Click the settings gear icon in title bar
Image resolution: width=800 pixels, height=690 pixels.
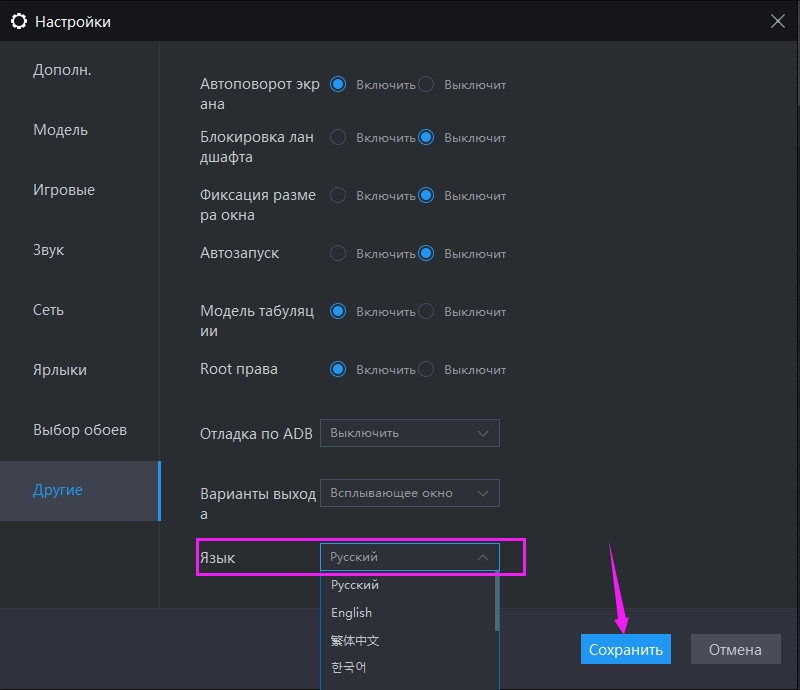pyautogui.click(x=18, y=21)
